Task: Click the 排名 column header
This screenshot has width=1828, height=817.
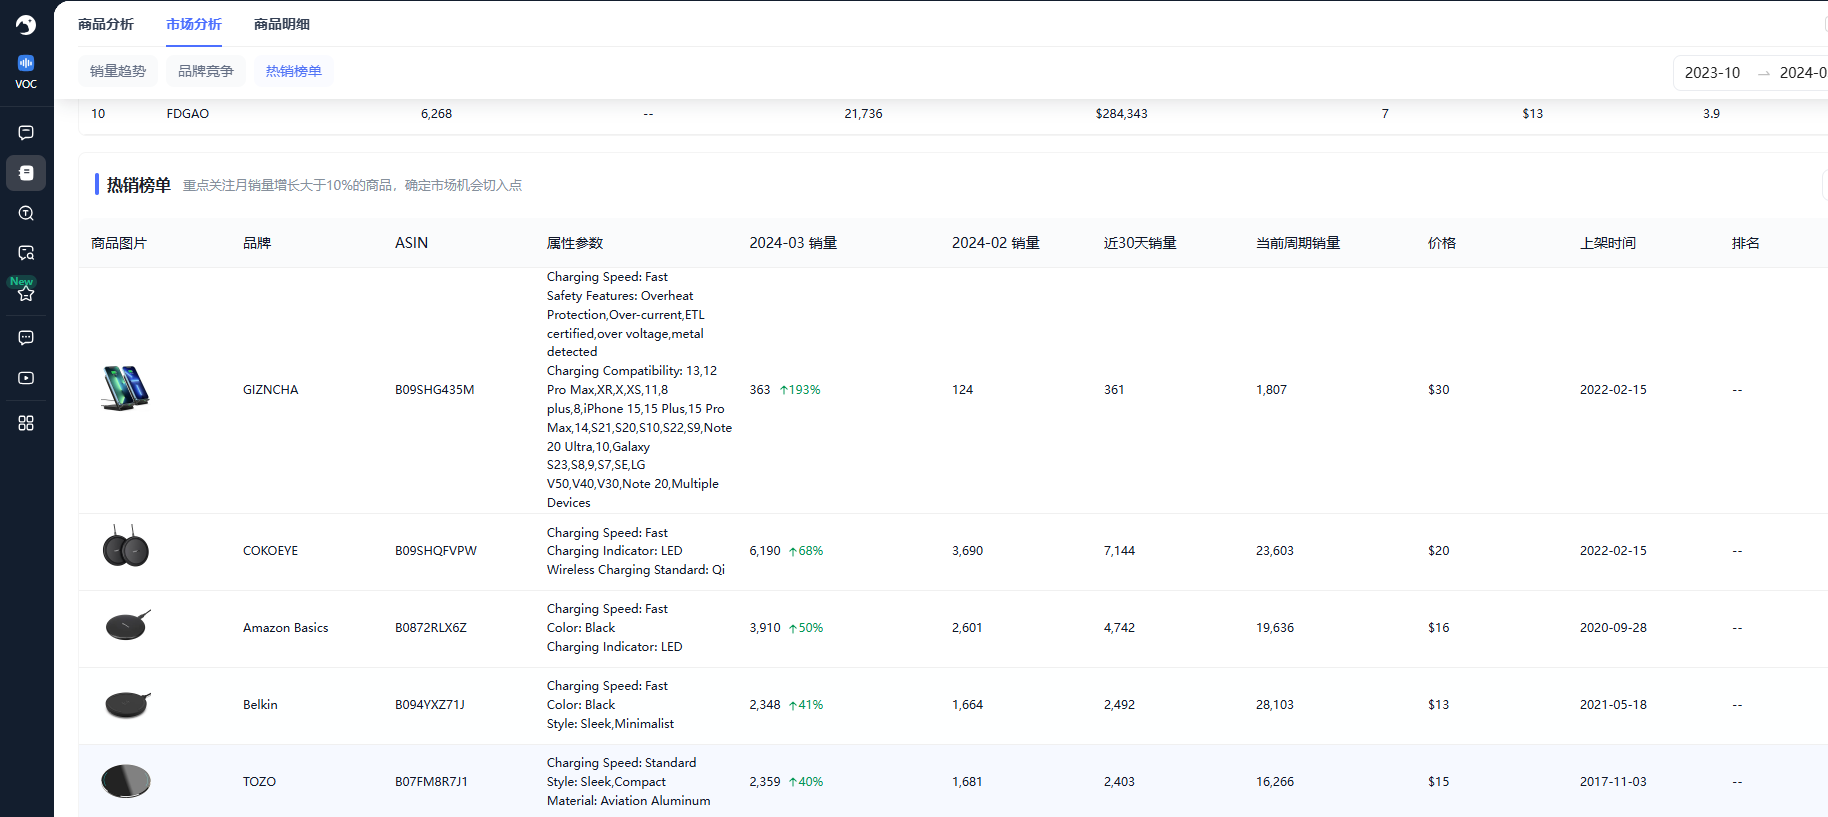Action: (x=1746, y=243)
